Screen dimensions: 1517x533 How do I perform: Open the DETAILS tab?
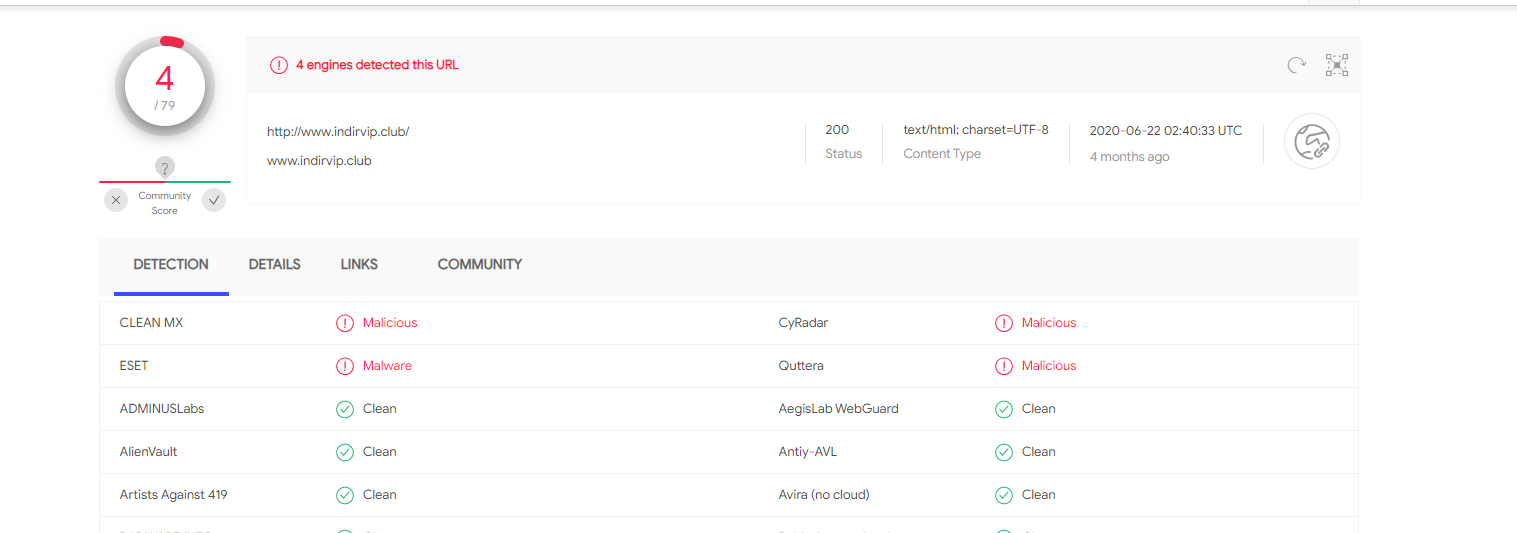[274, 265]
